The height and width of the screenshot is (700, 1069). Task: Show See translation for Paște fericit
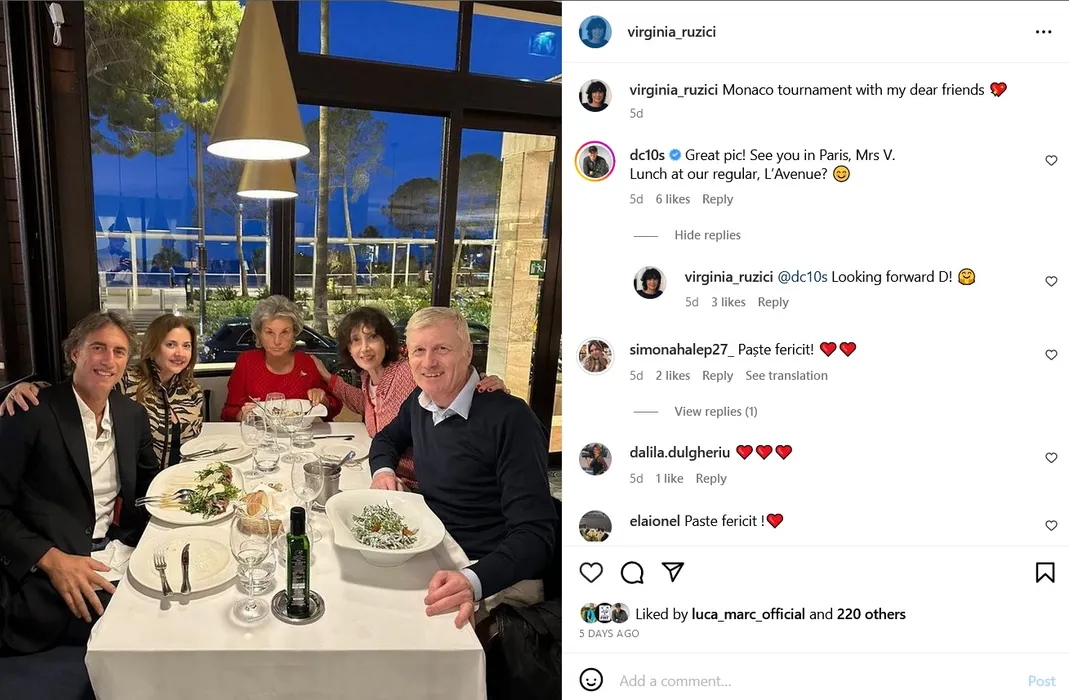786,376
